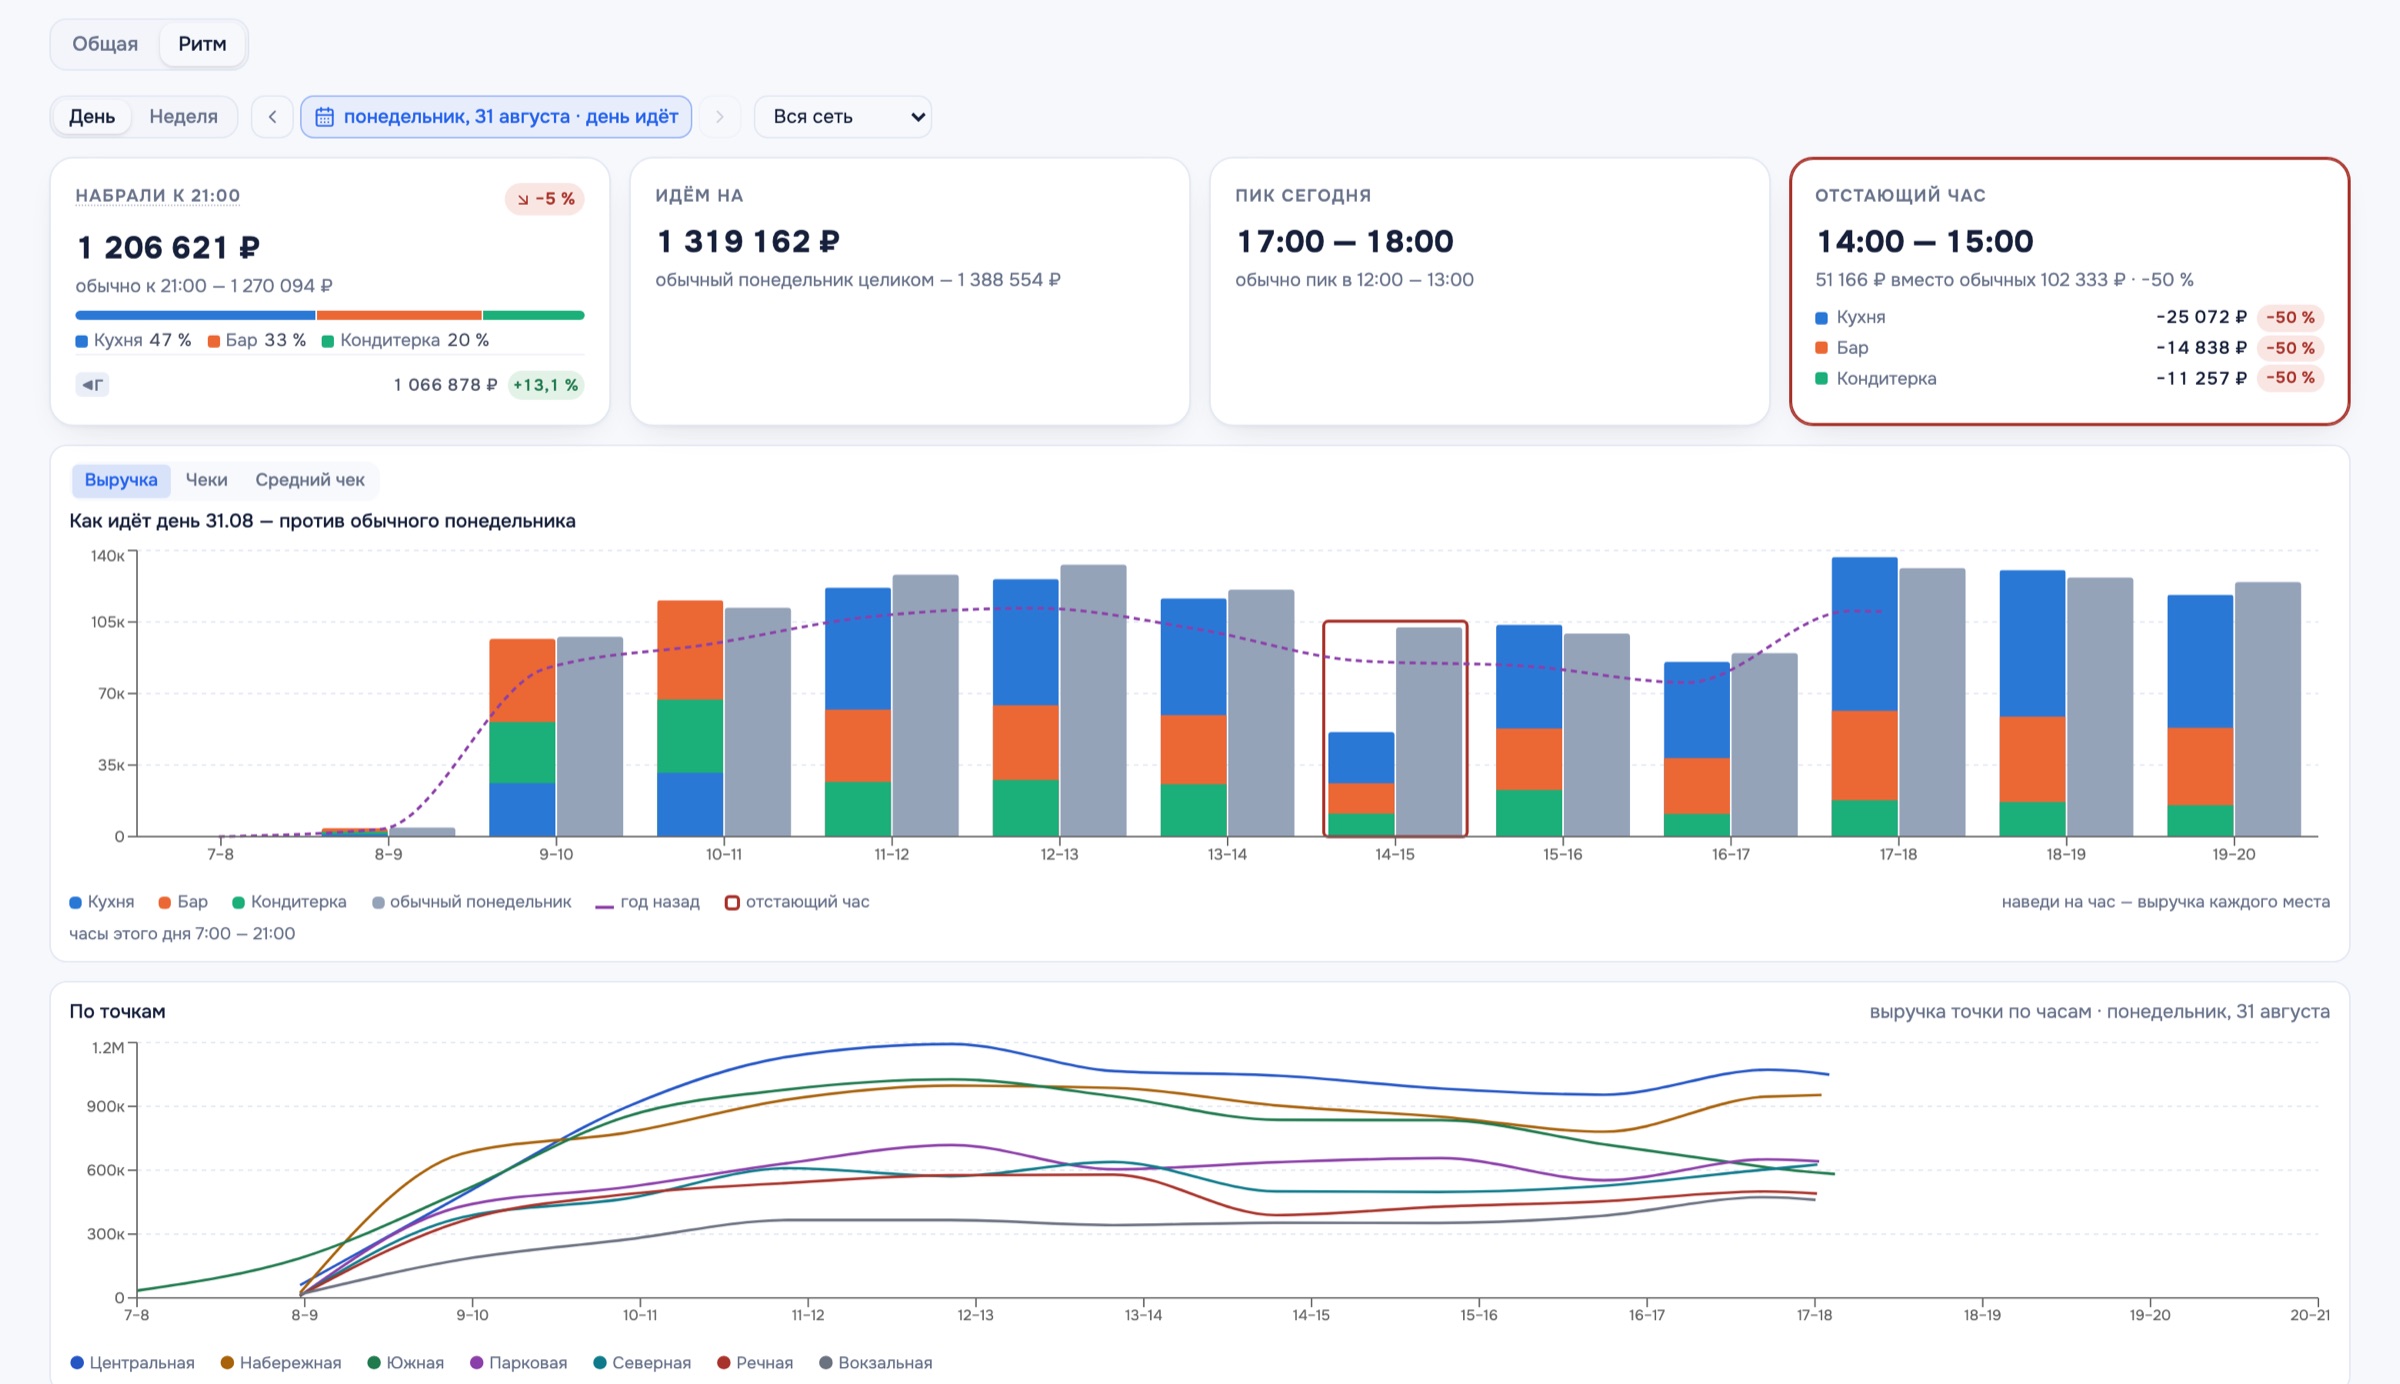Image resolution: width=2400 pixels, height=1384 pixels.
Task: Click the 17:00 — 18:00 peak value
Action: 1345,241
